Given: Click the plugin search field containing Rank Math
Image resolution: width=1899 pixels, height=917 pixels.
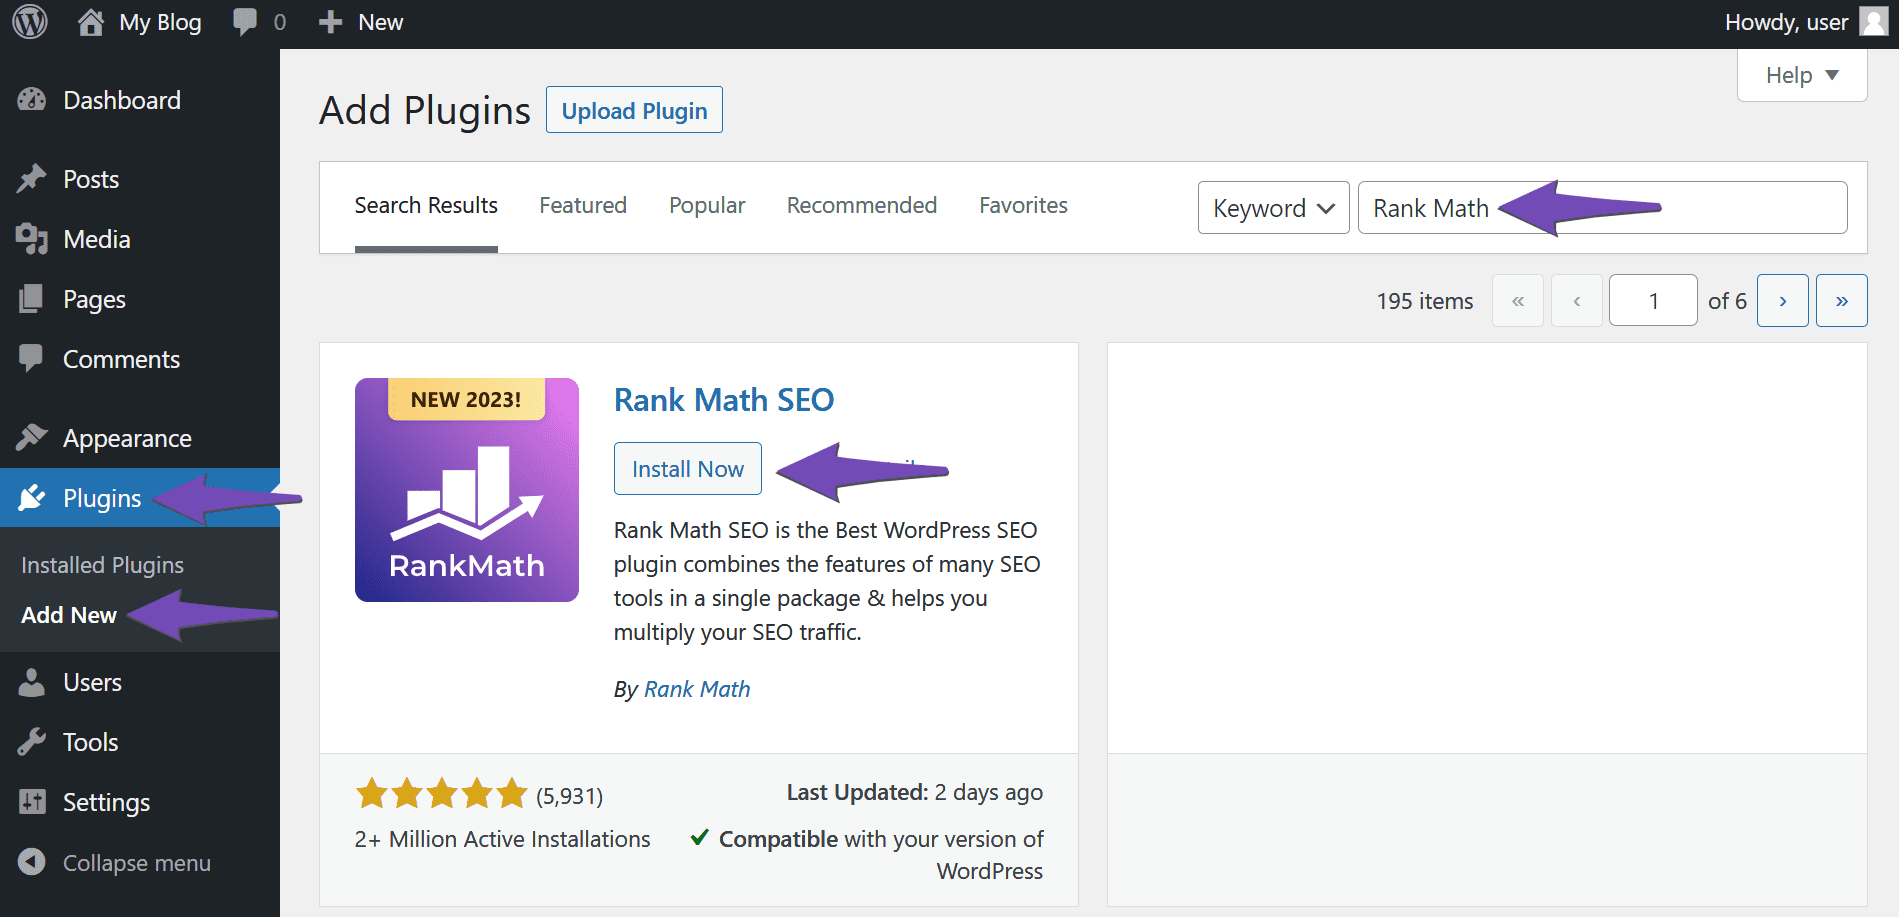Looking at the screenshot, I should pyautogui.click(x=1602, y=208).
